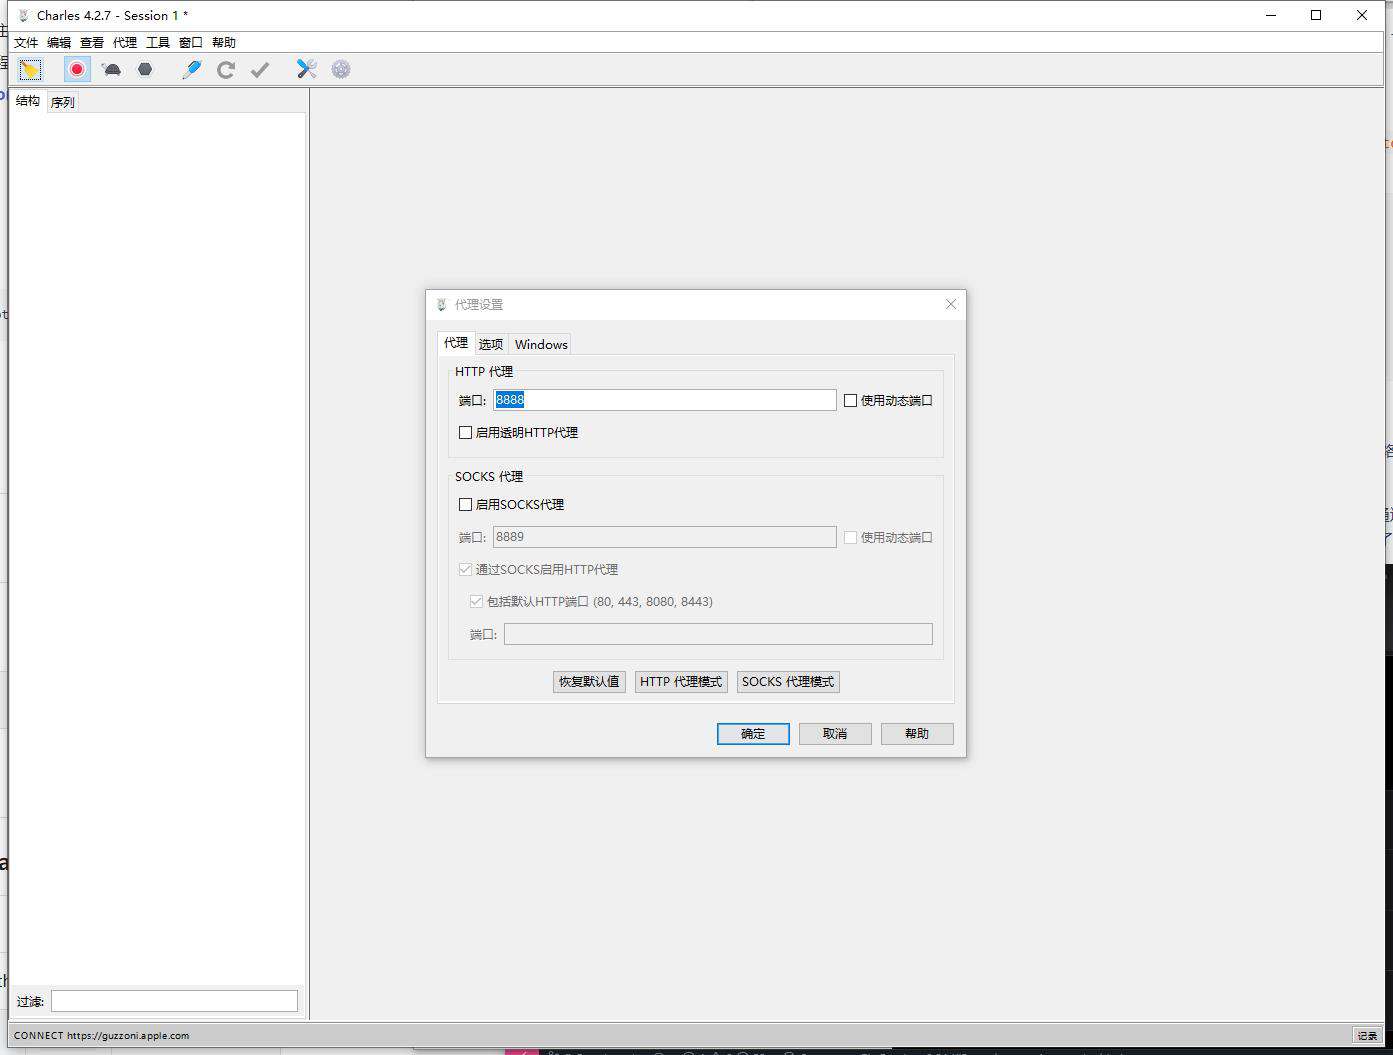Check 启用透明HTTP代理

(x=465, y=432)
